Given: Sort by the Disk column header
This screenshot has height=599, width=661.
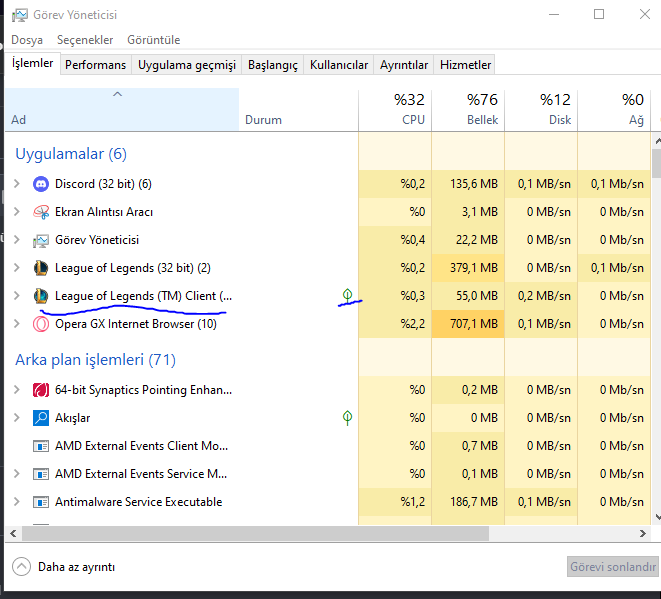Looking at the screenshot, I should 541,110.
